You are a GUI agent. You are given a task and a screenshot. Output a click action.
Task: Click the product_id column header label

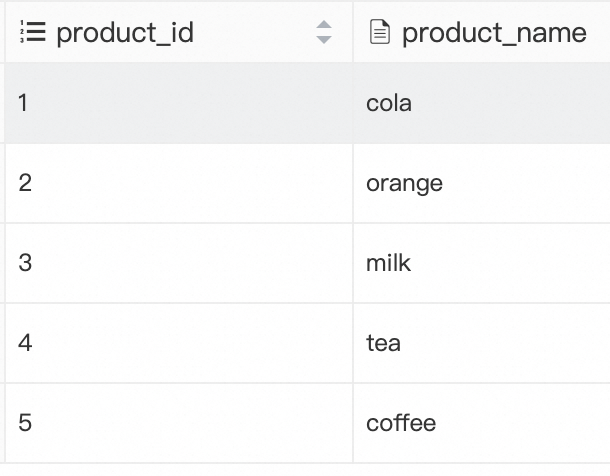(125, 32)
